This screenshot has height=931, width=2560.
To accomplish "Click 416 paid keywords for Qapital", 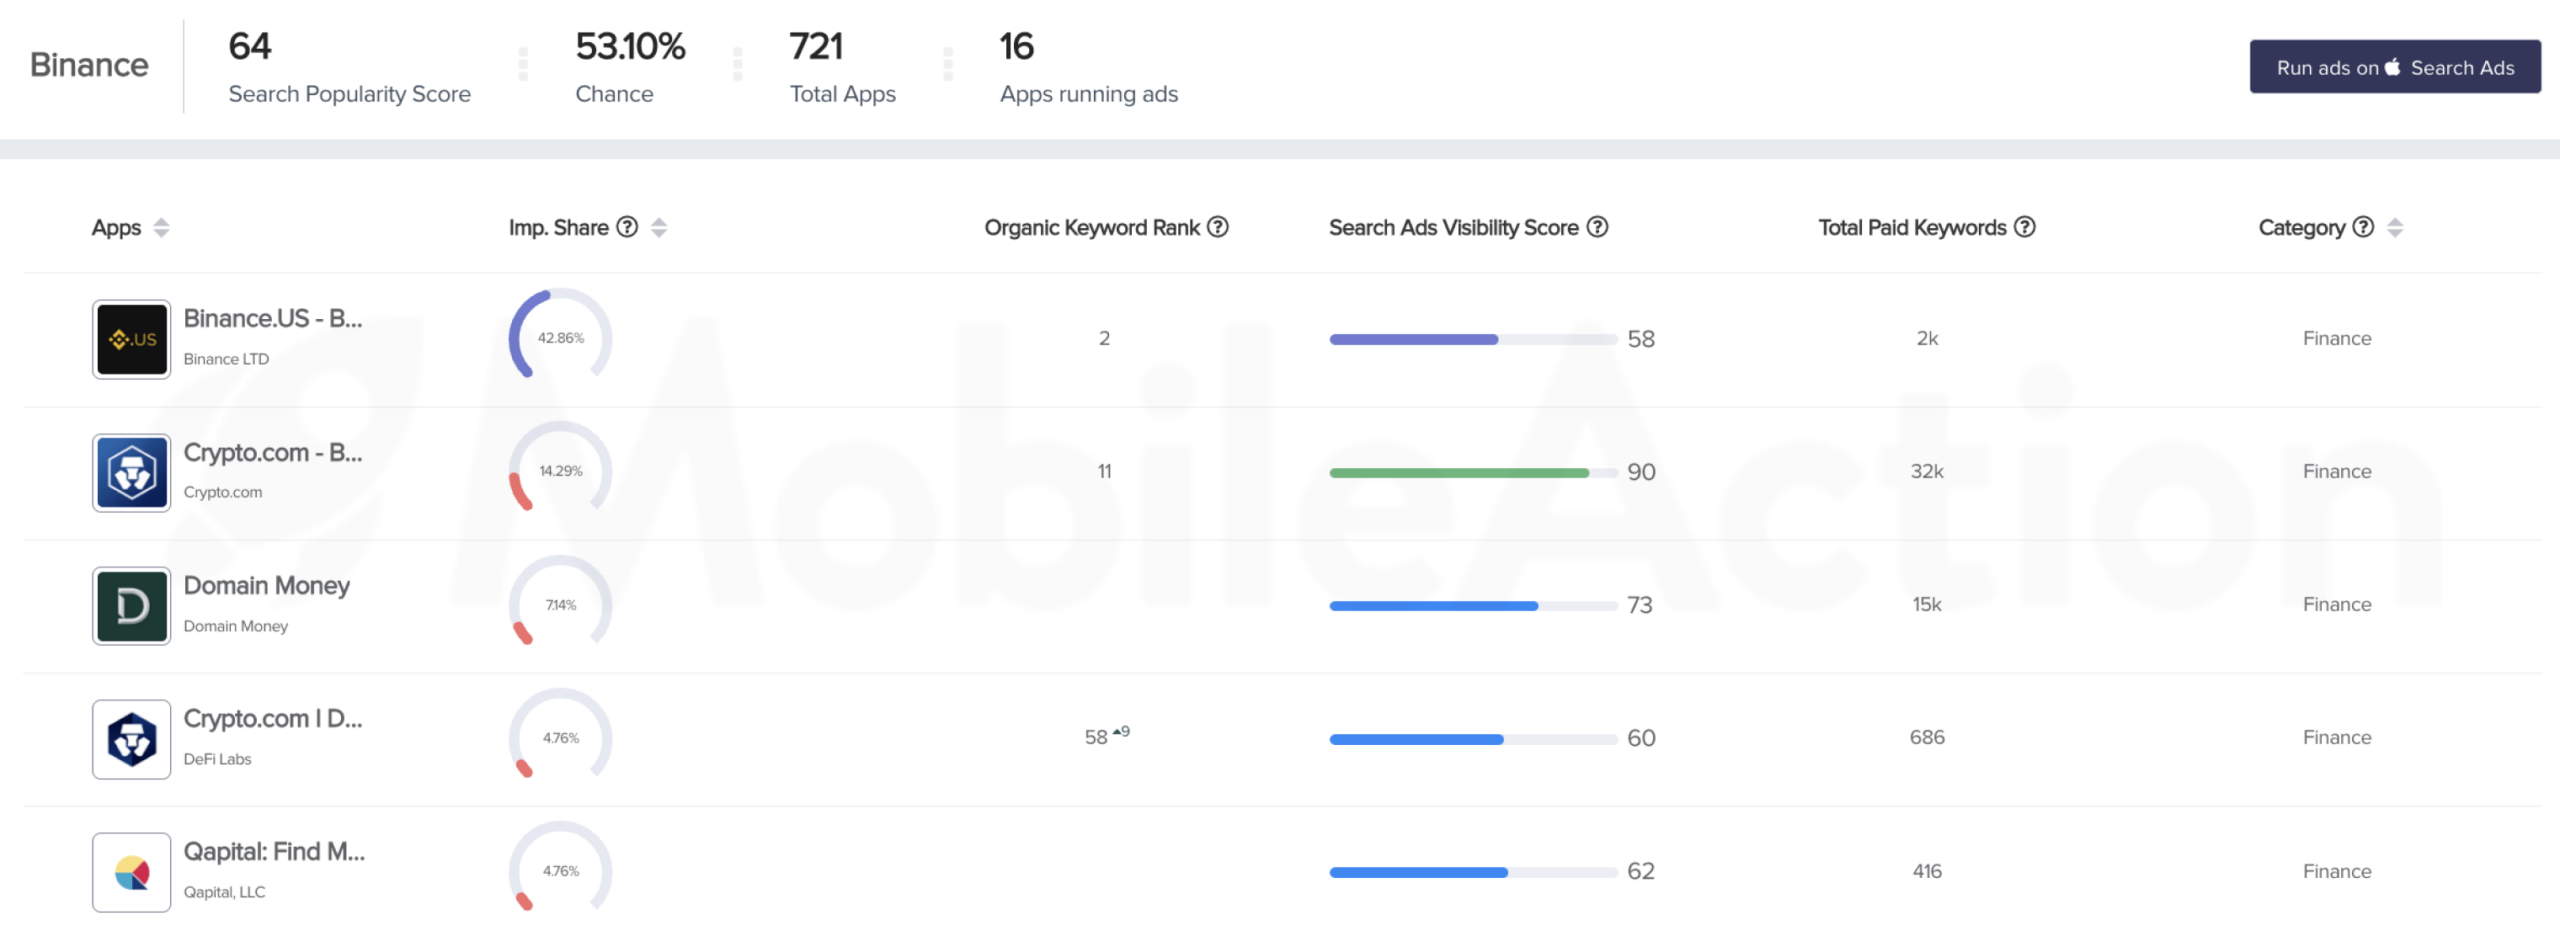I will [x=1927, y=871].
